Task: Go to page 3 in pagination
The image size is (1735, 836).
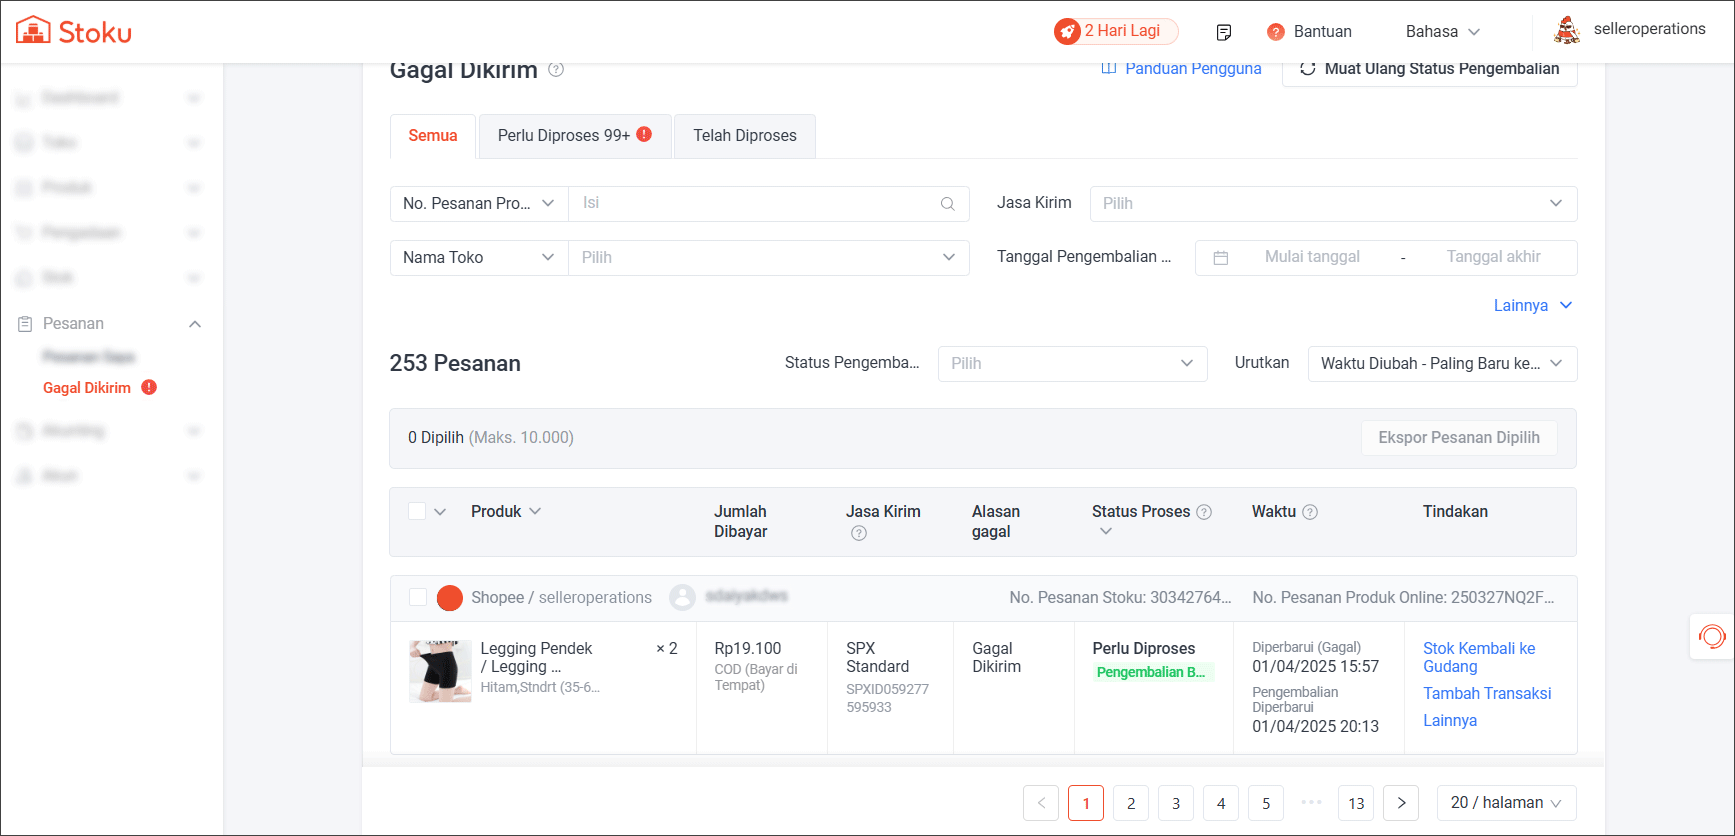Action: click(x=1175, y=803)
